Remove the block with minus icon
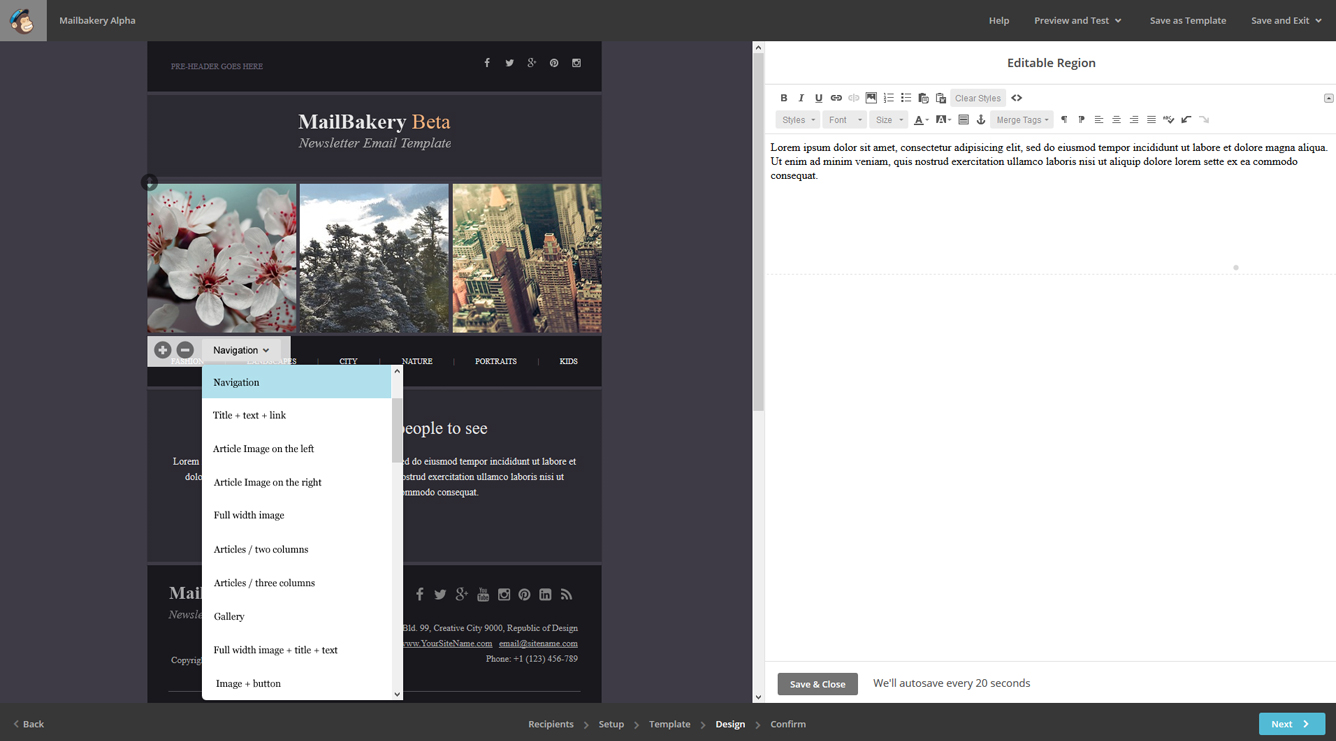This screenshot has width=1336, height=741. click(185, 350)
